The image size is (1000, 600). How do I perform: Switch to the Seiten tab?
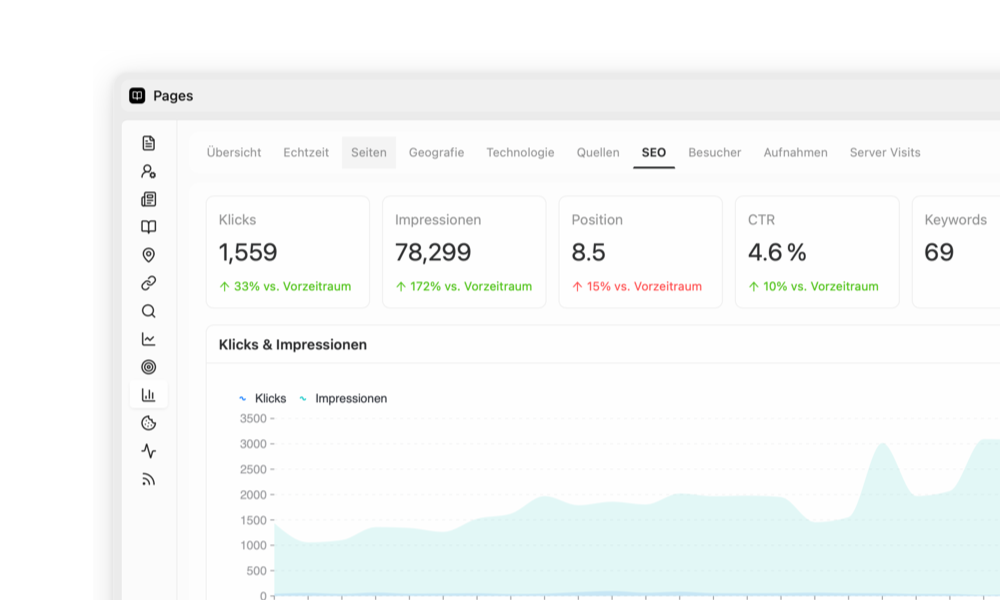[x=369, y=152]
